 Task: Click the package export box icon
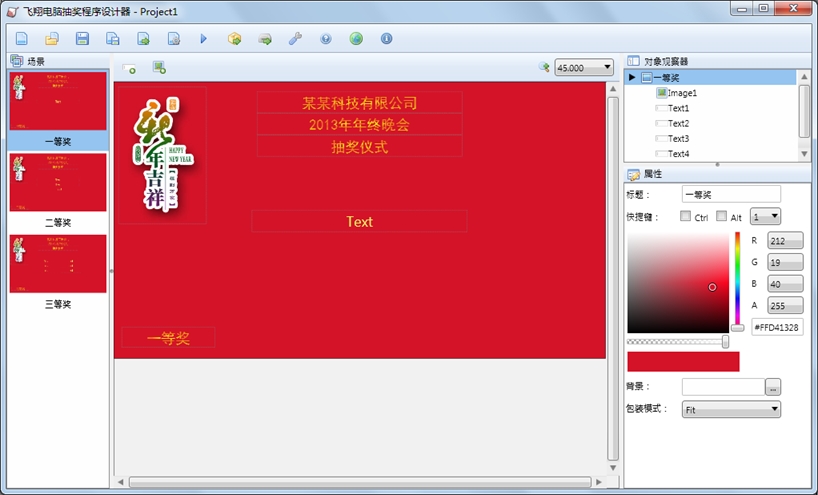click(234, 39)
